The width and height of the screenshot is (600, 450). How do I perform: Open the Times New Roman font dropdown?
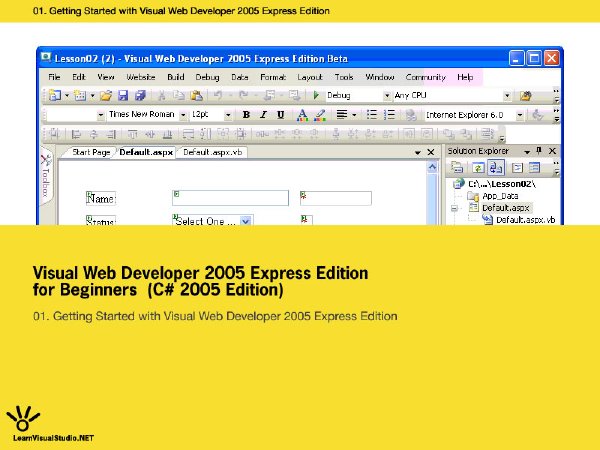[x=183, y=115]
